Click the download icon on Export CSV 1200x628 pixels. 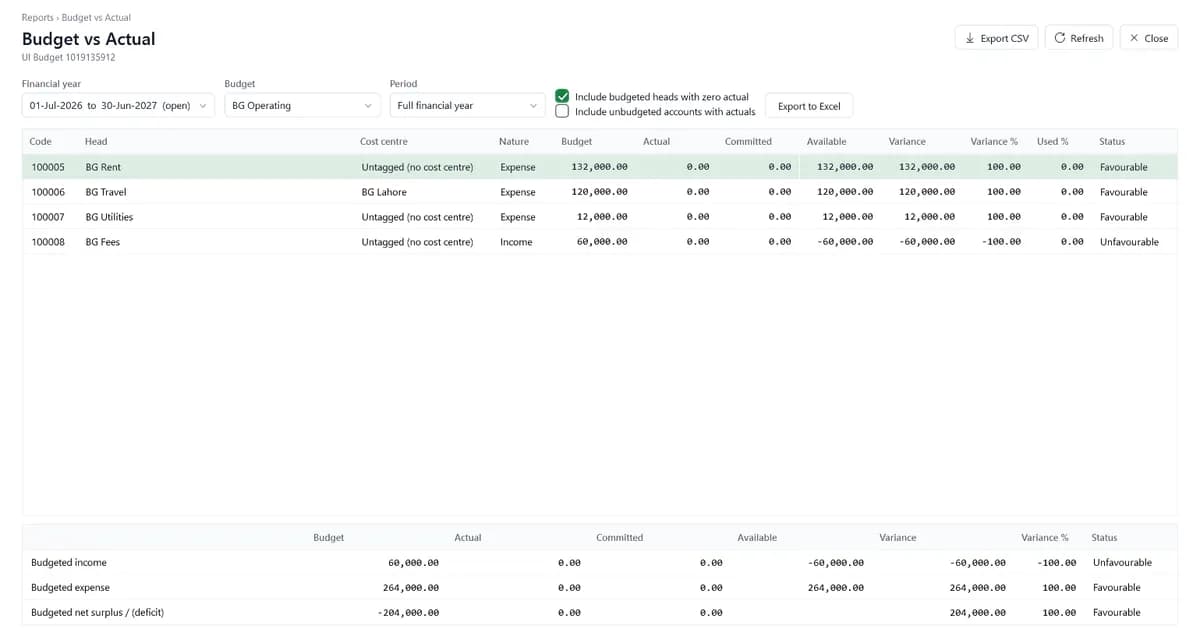click(x=970, y=38)
